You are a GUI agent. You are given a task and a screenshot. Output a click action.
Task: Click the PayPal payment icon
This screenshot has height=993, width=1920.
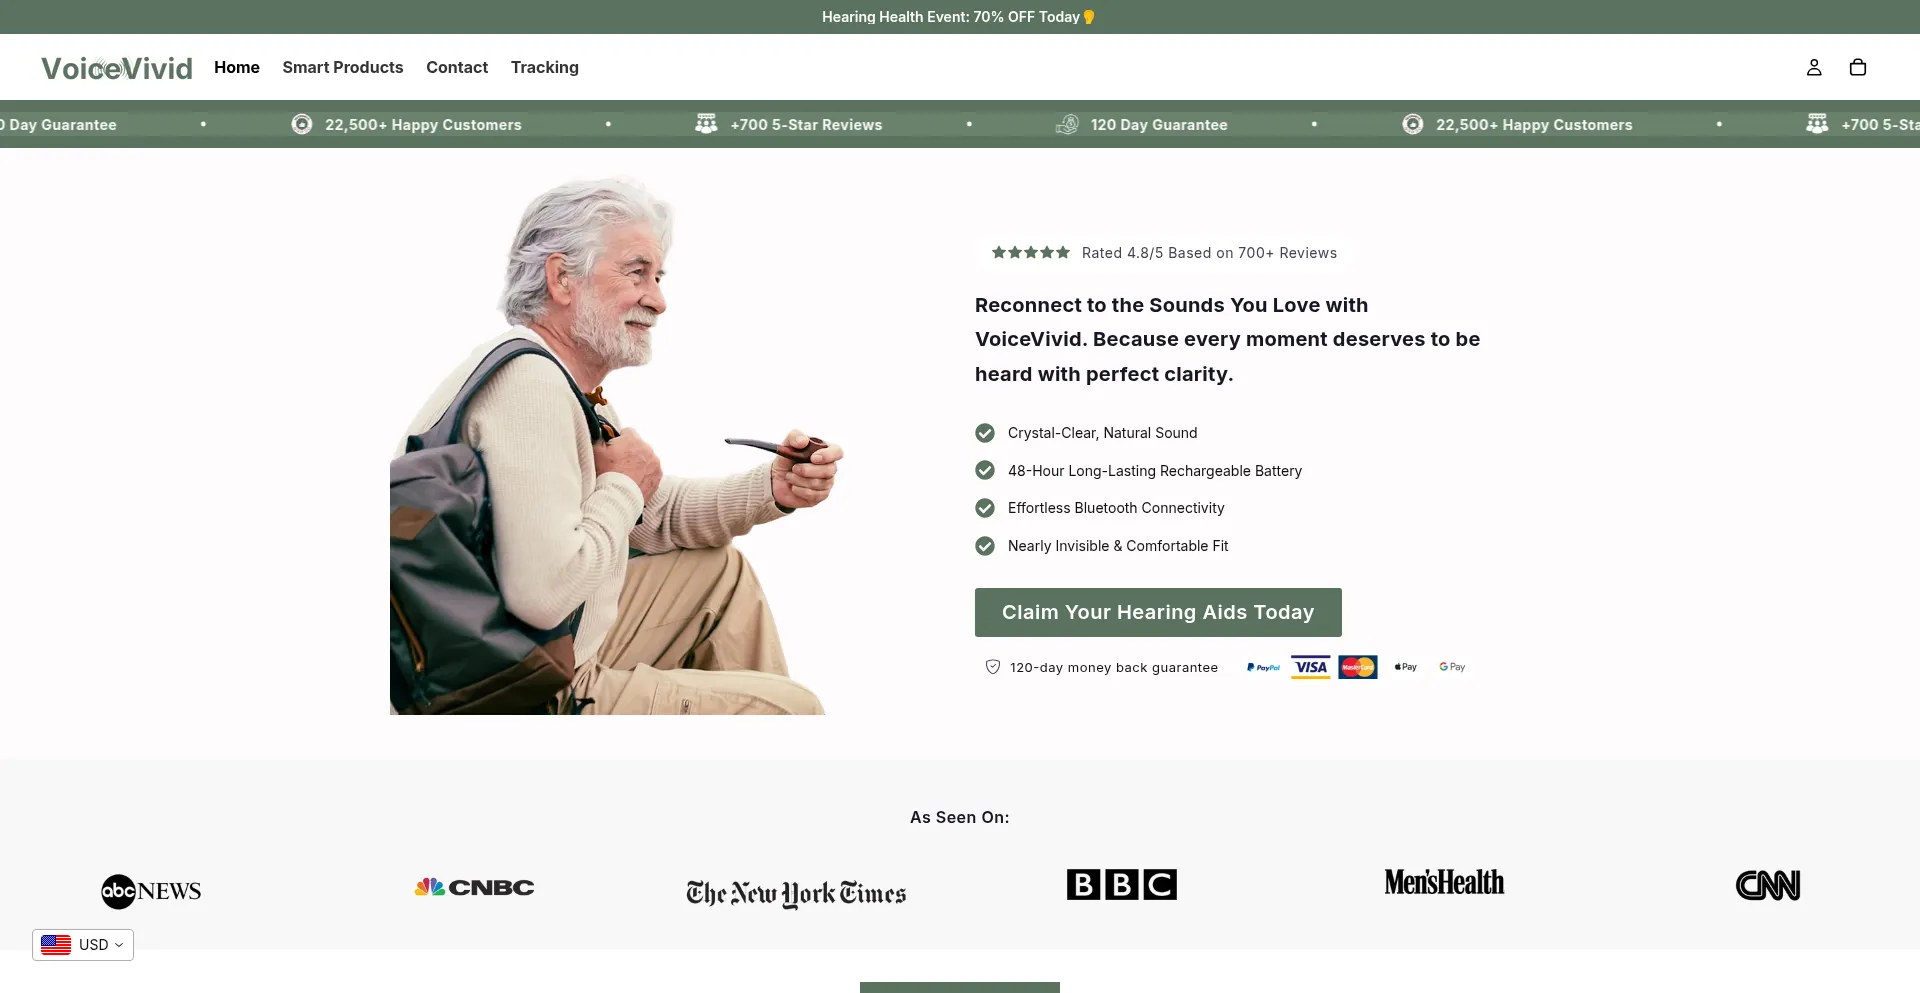tap(1264, 667)
